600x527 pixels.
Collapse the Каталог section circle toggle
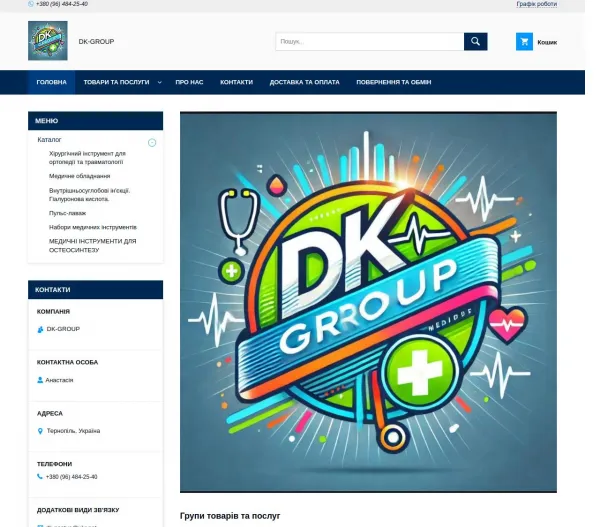pyautogui.click(x=152, y=143)
